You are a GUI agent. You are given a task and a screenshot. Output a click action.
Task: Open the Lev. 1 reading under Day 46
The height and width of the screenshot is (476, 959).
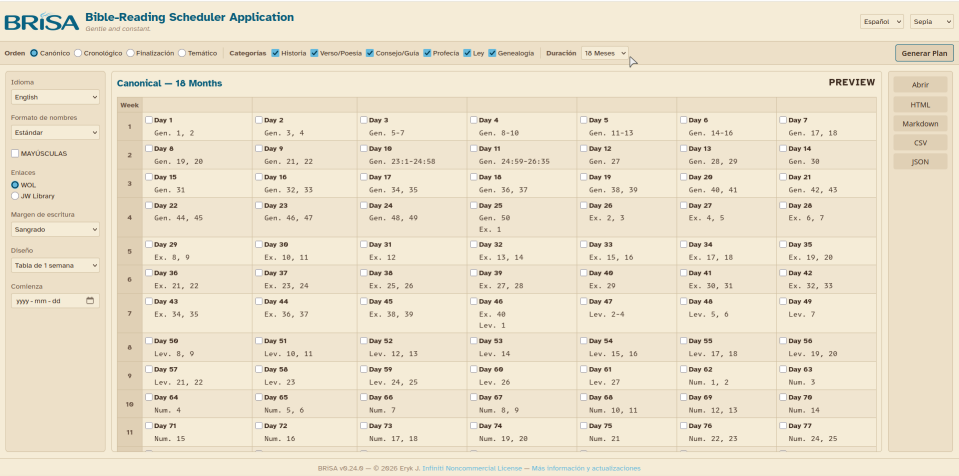[492, 325]
